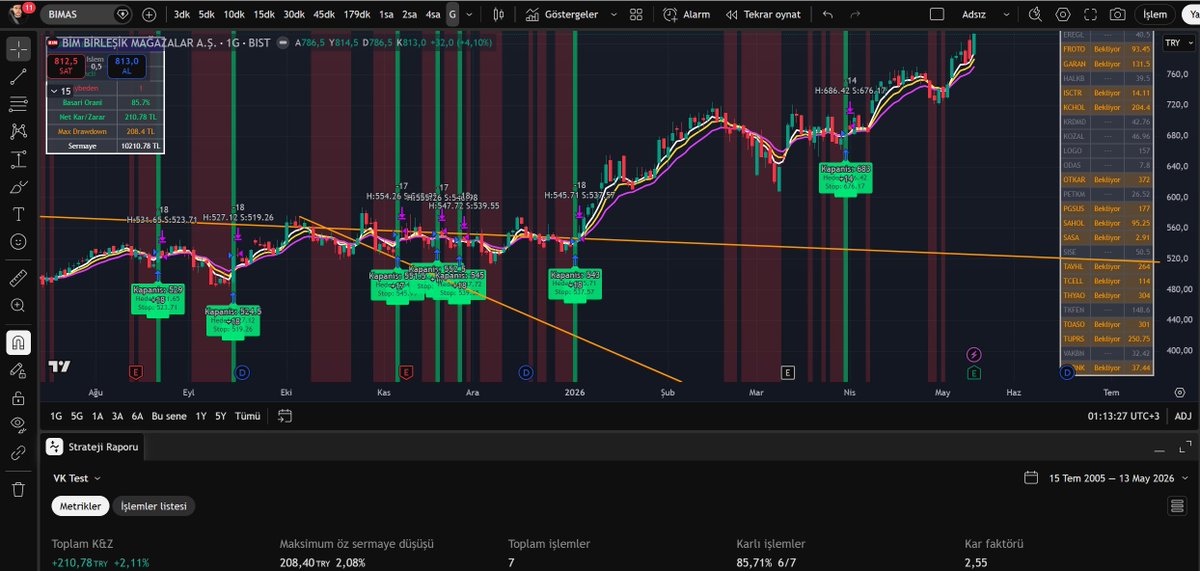Click the TUPRS row in watchlist table
This screenshot has height=571, width=1200.
(1106, 338)
